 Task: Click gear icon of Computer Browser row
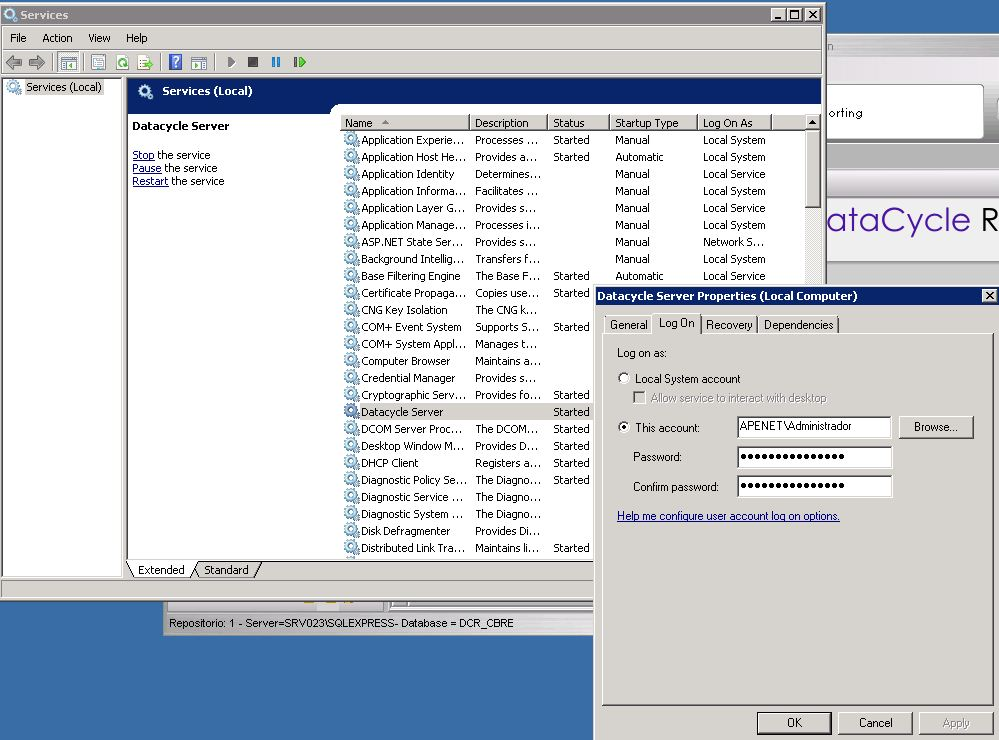coord(351,360)
